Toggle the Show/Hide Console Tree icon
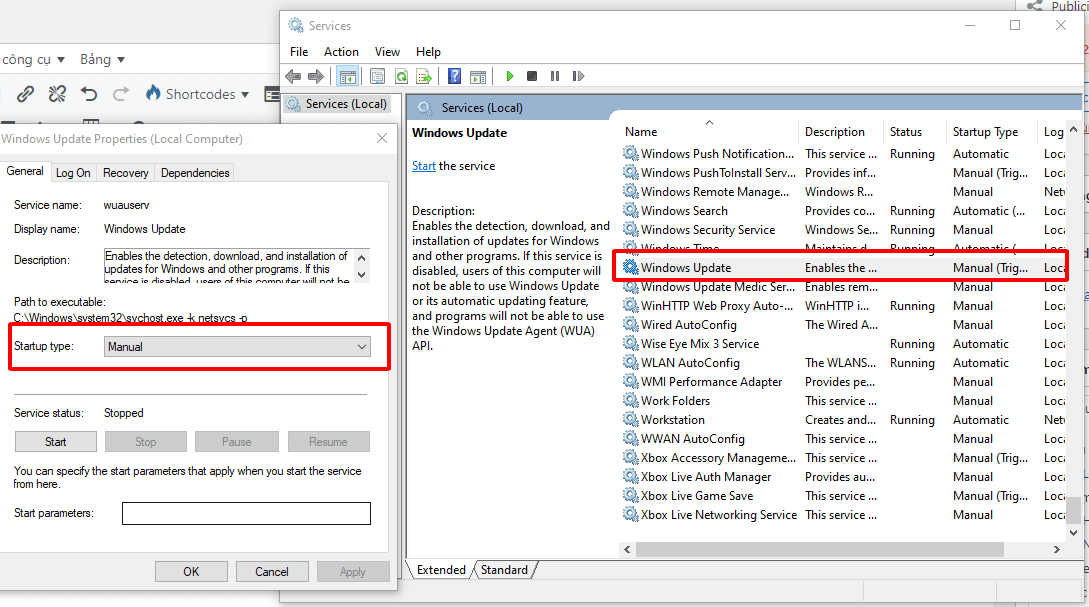 pyautogui.click(x=347, y=76)
